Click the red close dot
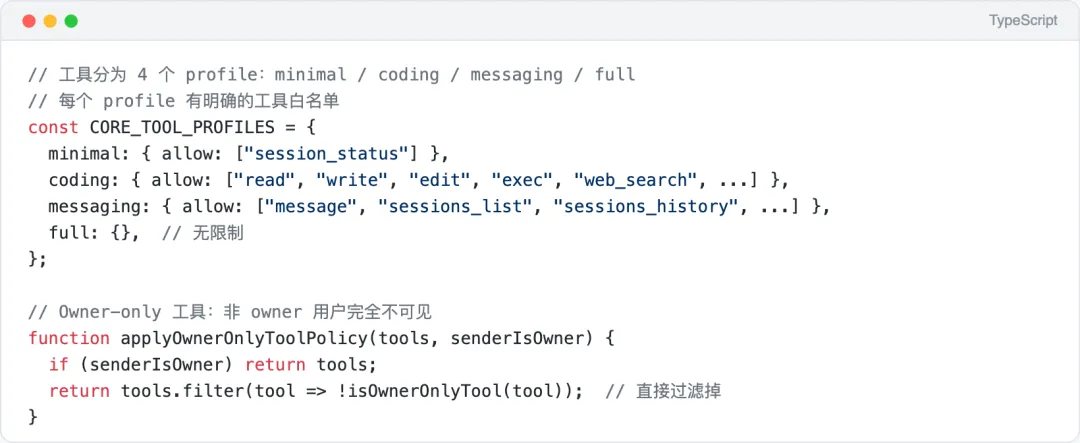Image resolution: width=1080 pixels, height=443 pixels. 29,21
